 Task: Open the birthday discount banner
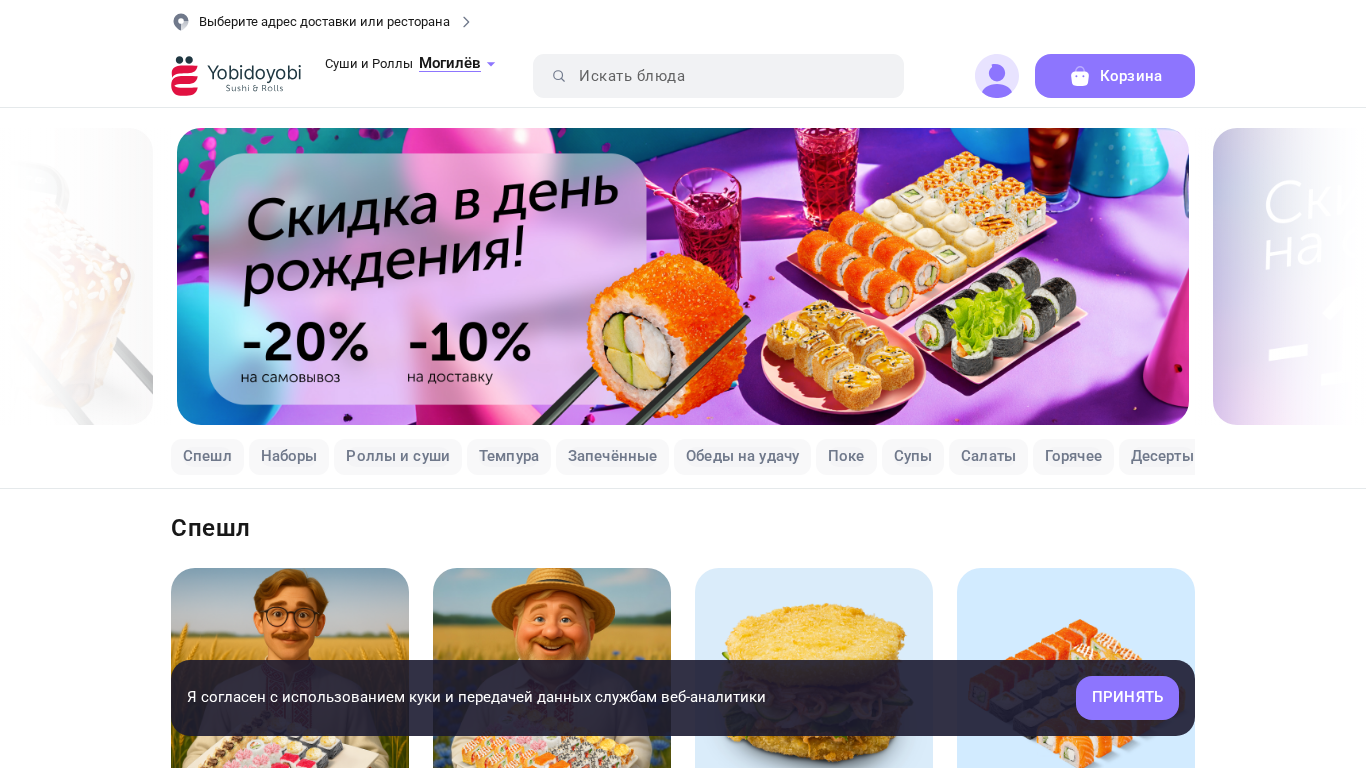[x=683, y=276]
